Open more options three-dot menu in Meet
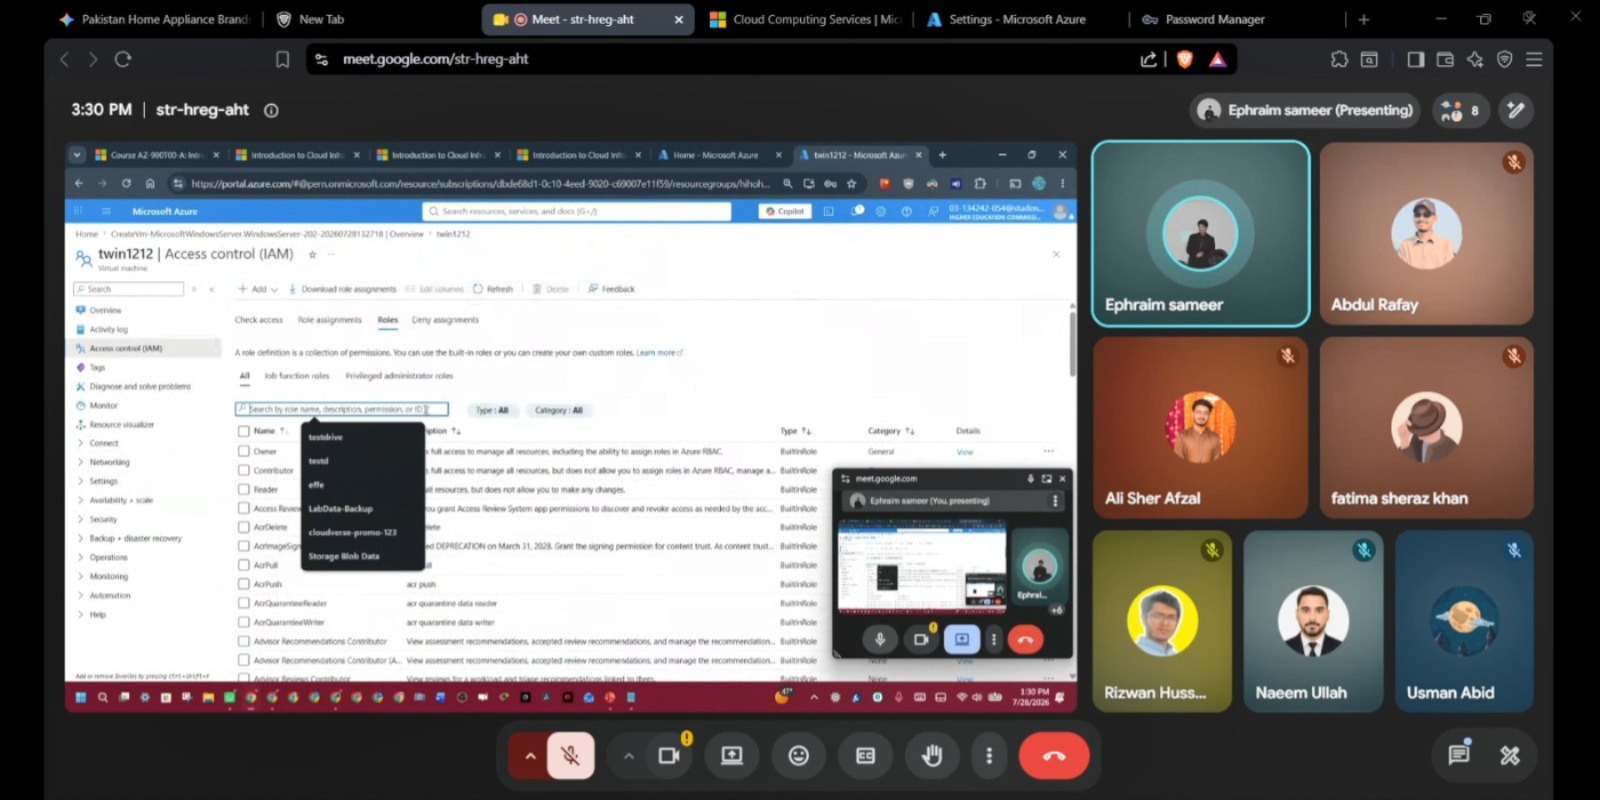Image resolution: width=1600 pixels, height=800 pixels. coord(989,755)
